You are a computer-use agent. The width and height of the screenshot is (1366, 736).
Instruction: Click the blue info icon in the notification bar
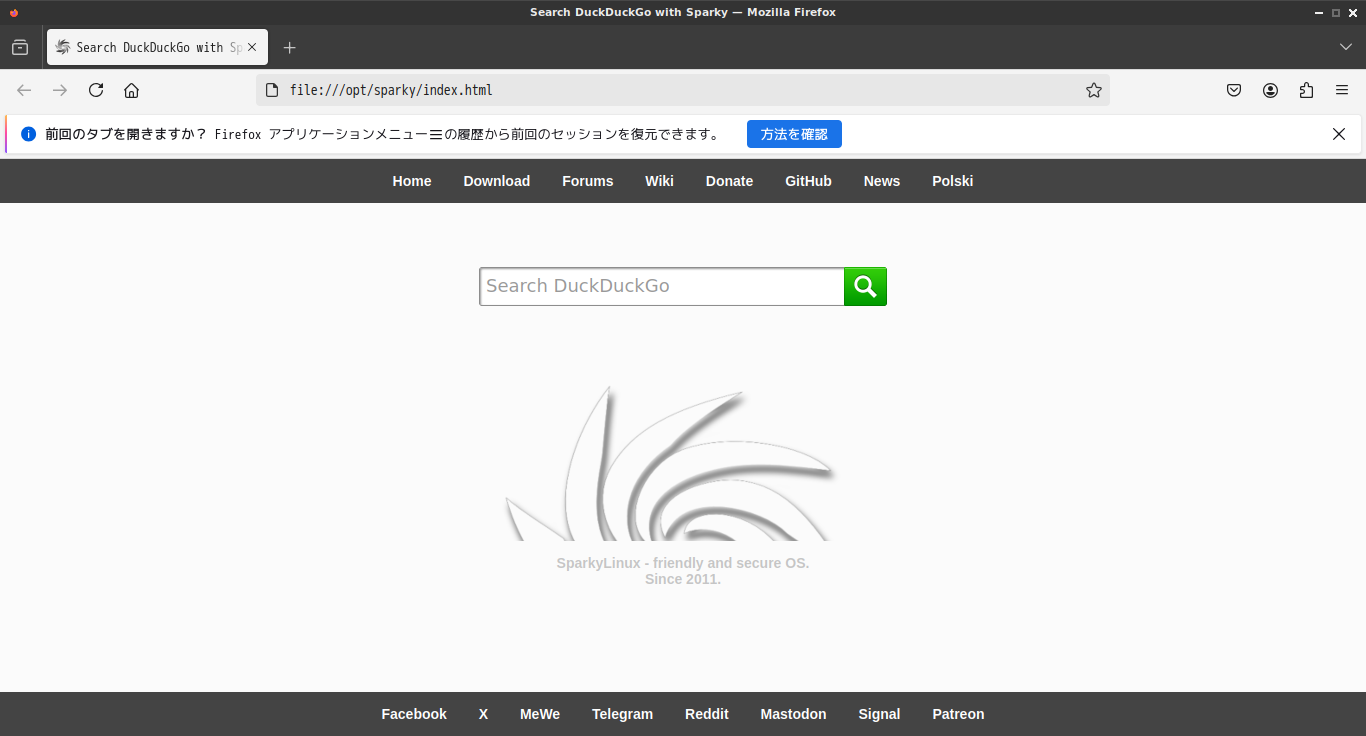point(28,134)
